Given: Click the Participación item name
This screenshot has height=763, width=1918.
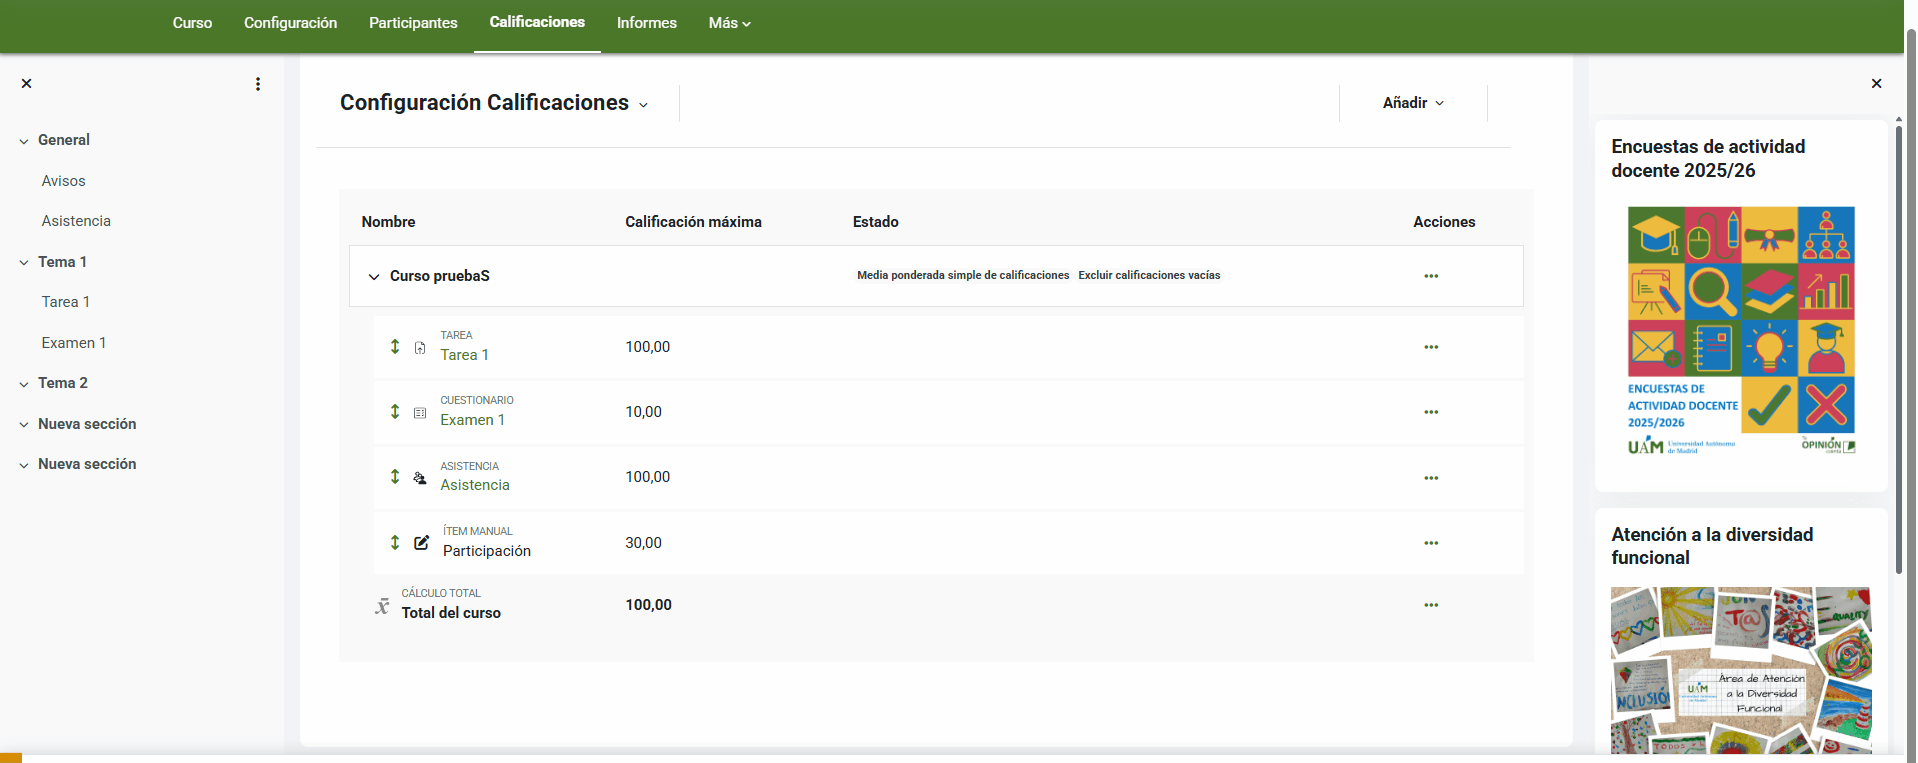Looking at the screenshot, I should [x=487, y=551].
